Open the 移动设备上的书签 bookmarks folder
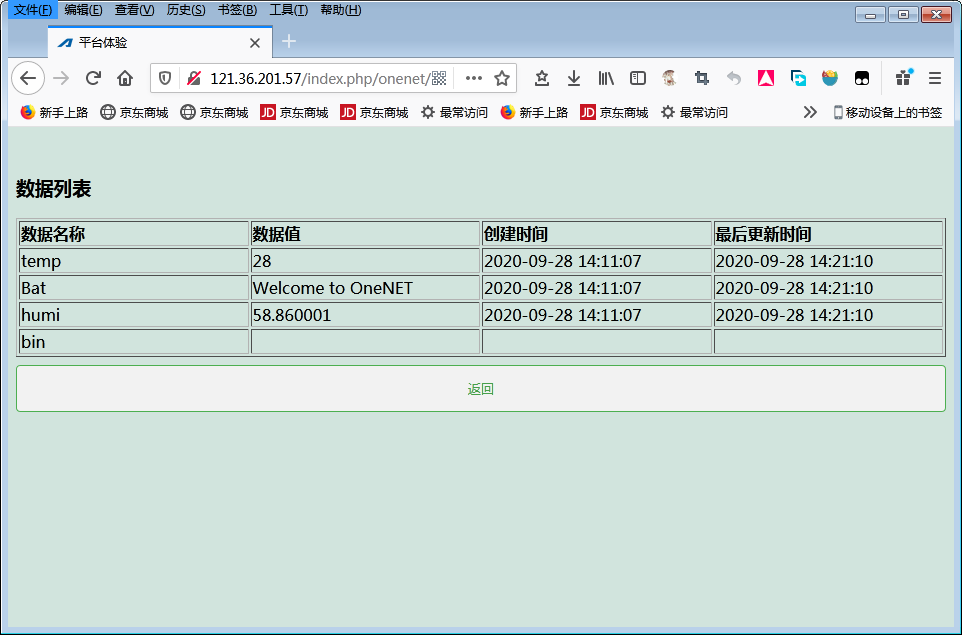The image size is (962, 635). [887, 112]
